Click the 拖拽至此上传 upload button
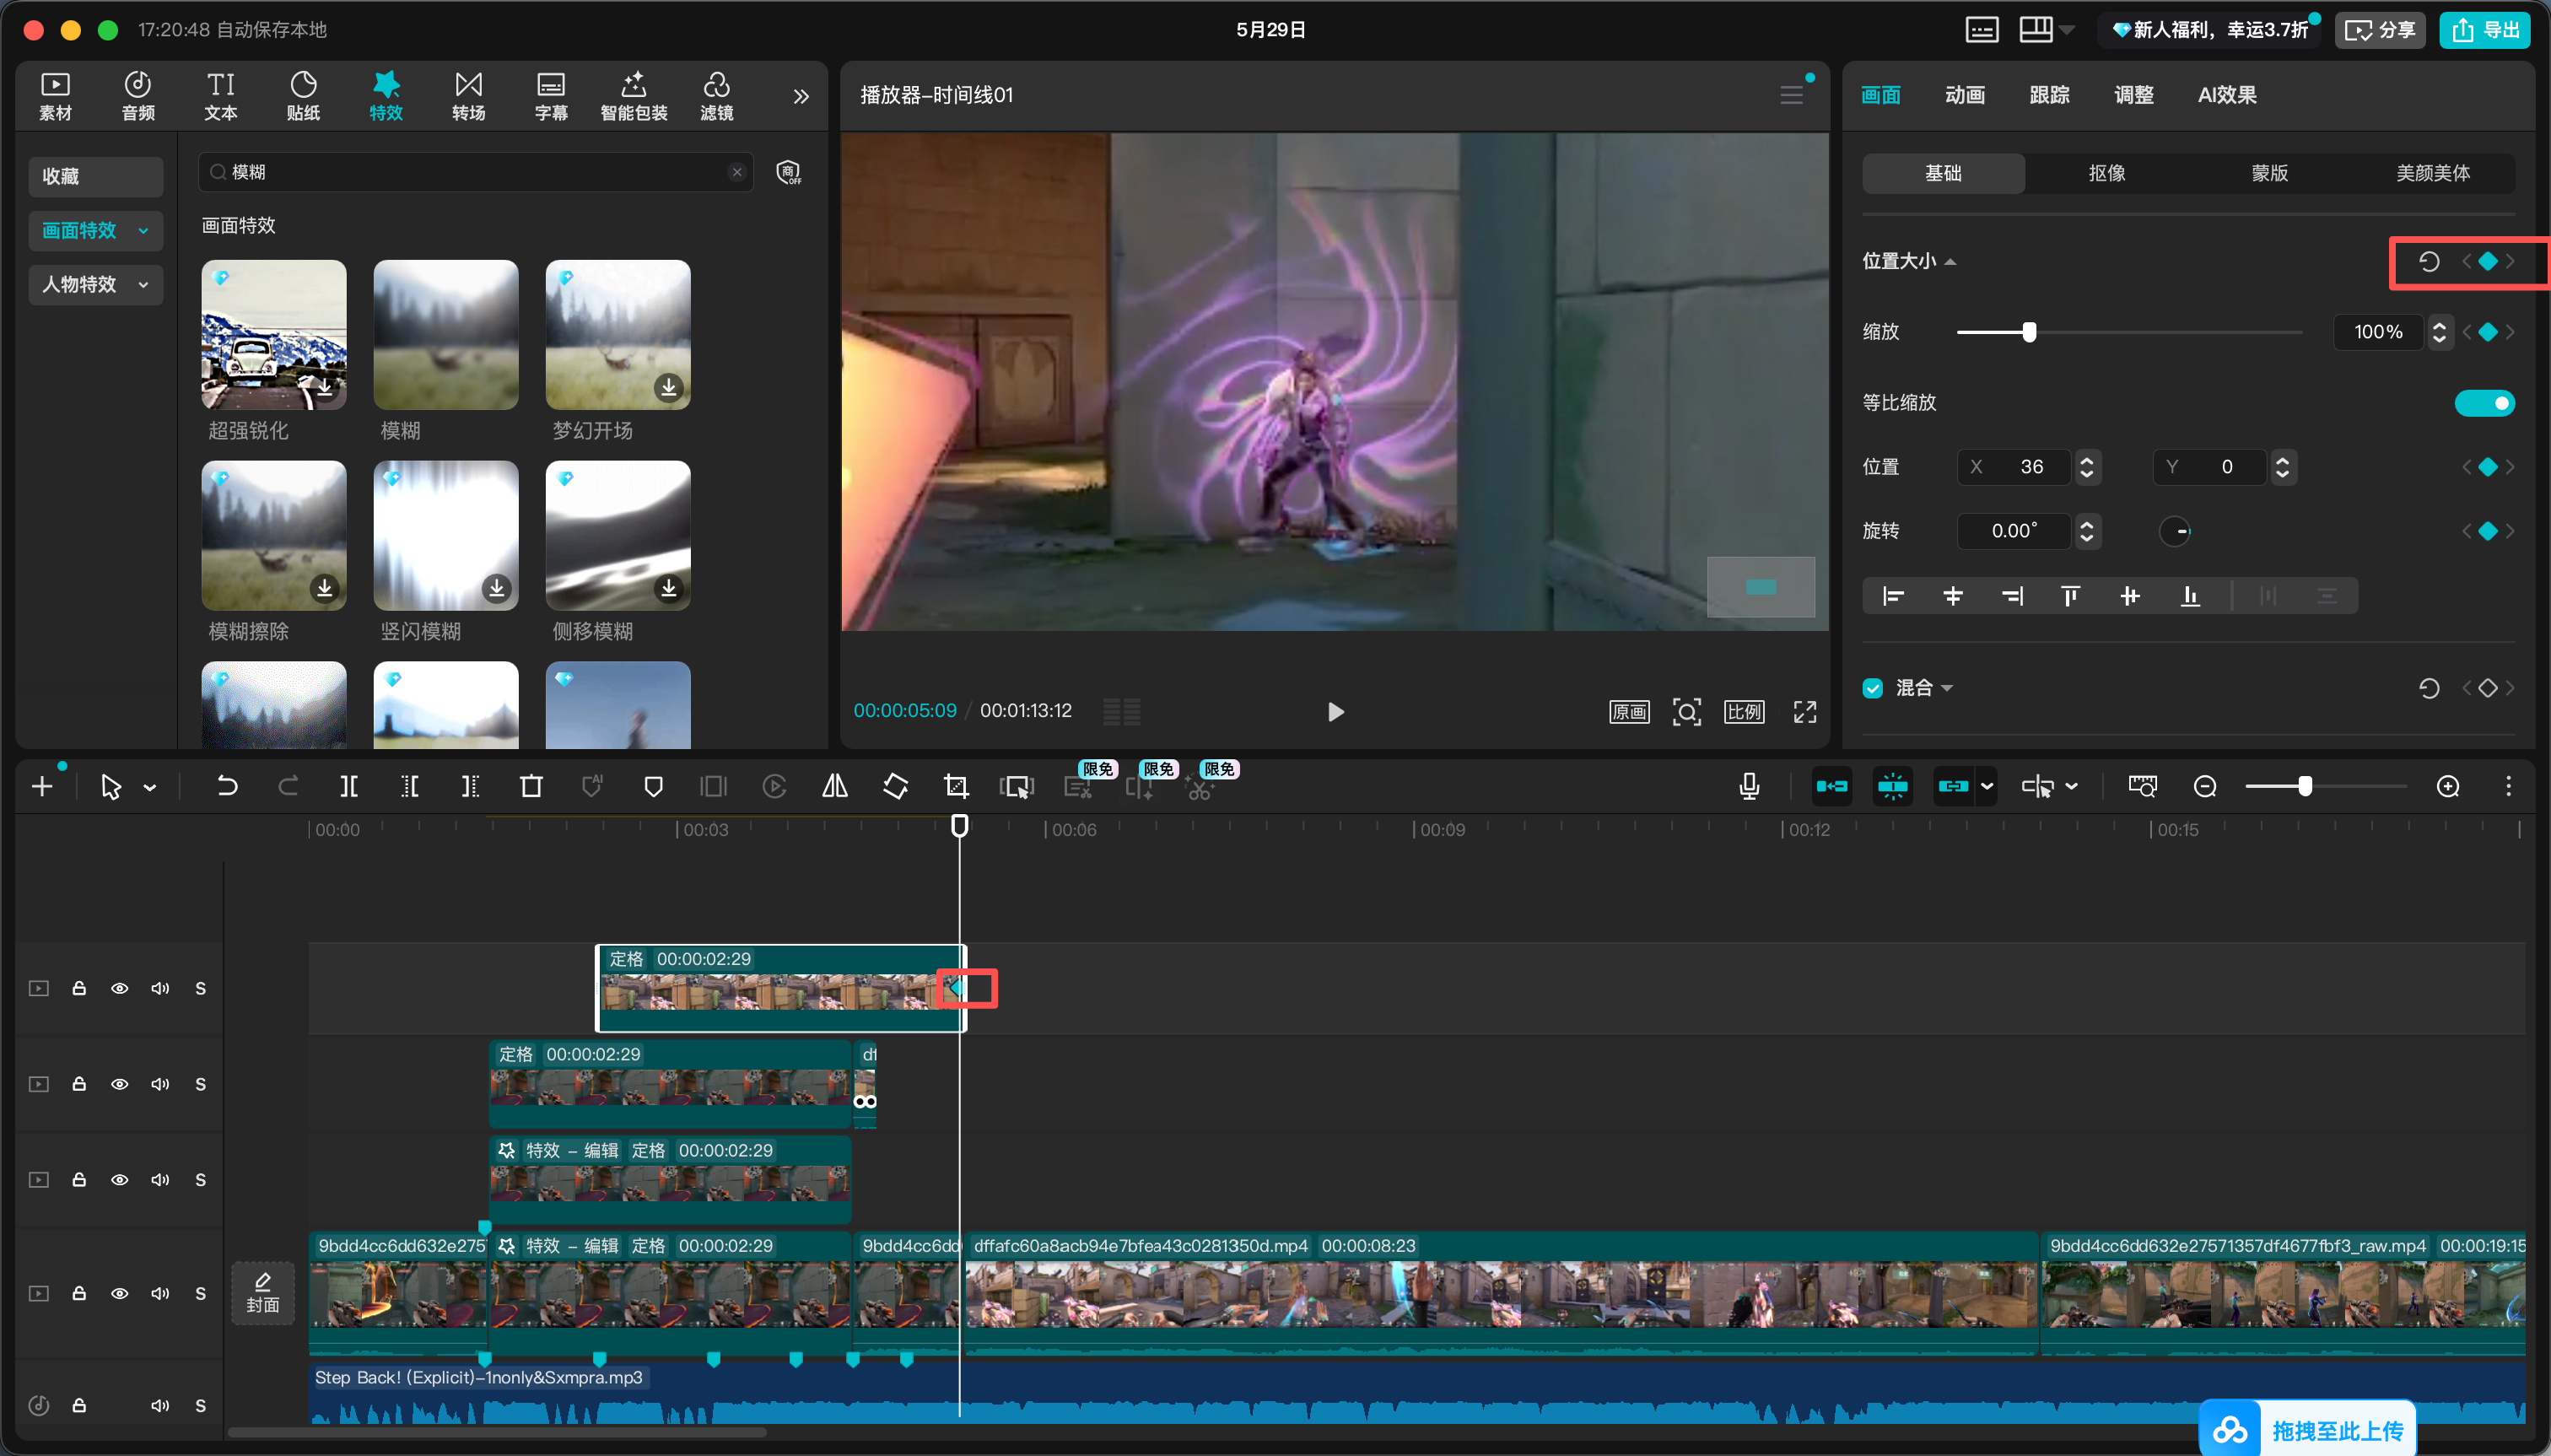Image resolution: width=2551 pixels, height=1456 pixels. 2308,1430
